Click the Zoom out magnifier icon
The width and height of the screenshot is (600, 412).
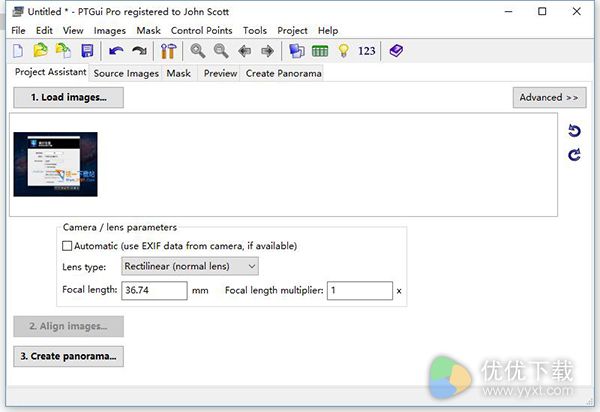click(x=221, y=51)
